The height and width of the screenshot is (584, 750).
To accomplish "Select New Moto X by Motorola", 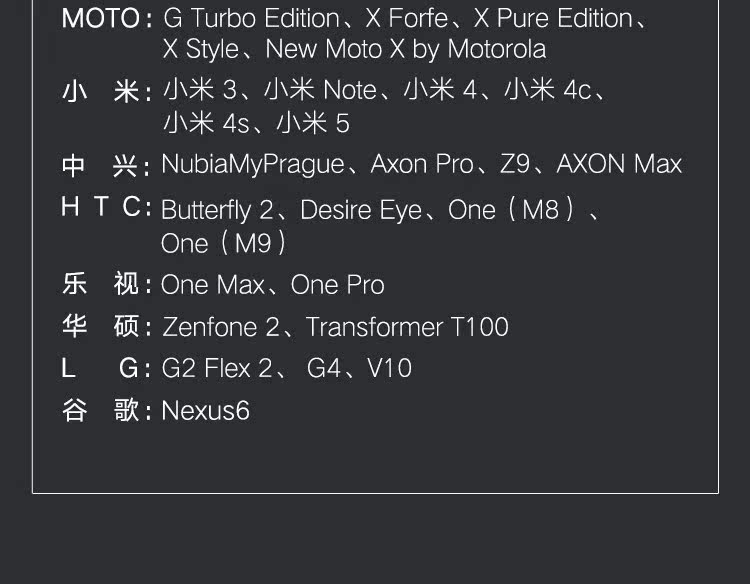I will 406,49.
